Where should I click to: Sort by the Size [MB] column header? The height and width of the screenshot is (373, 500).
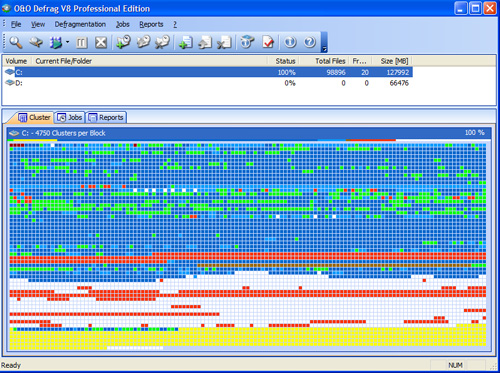(x=394, y=61)
